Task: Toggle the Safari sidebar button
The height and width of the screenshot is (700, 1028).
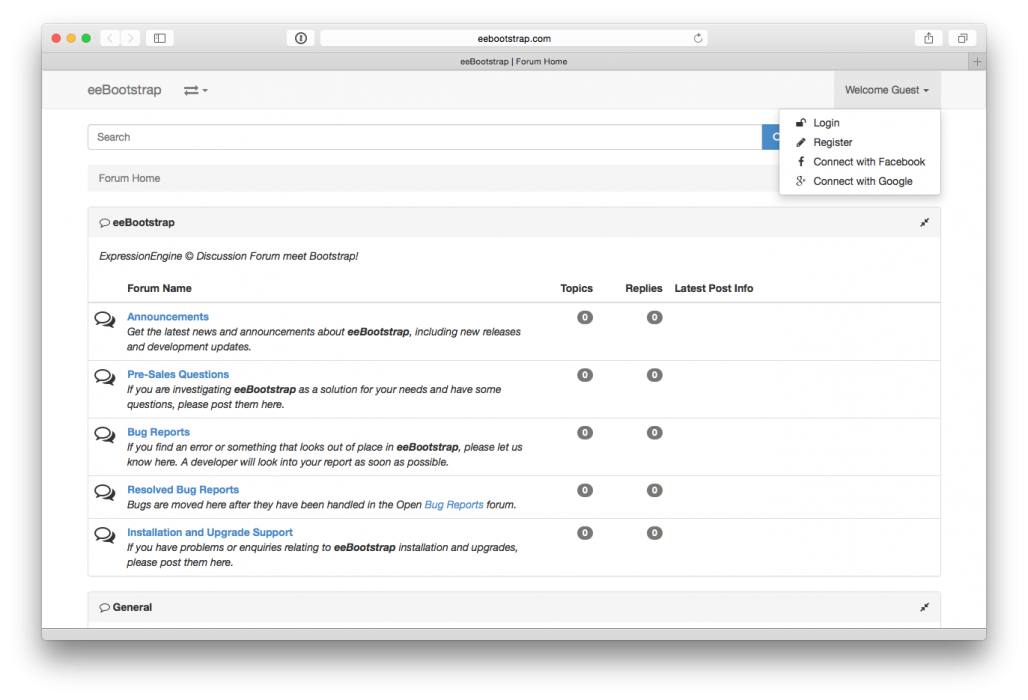Action: click(x=159, y=38)
